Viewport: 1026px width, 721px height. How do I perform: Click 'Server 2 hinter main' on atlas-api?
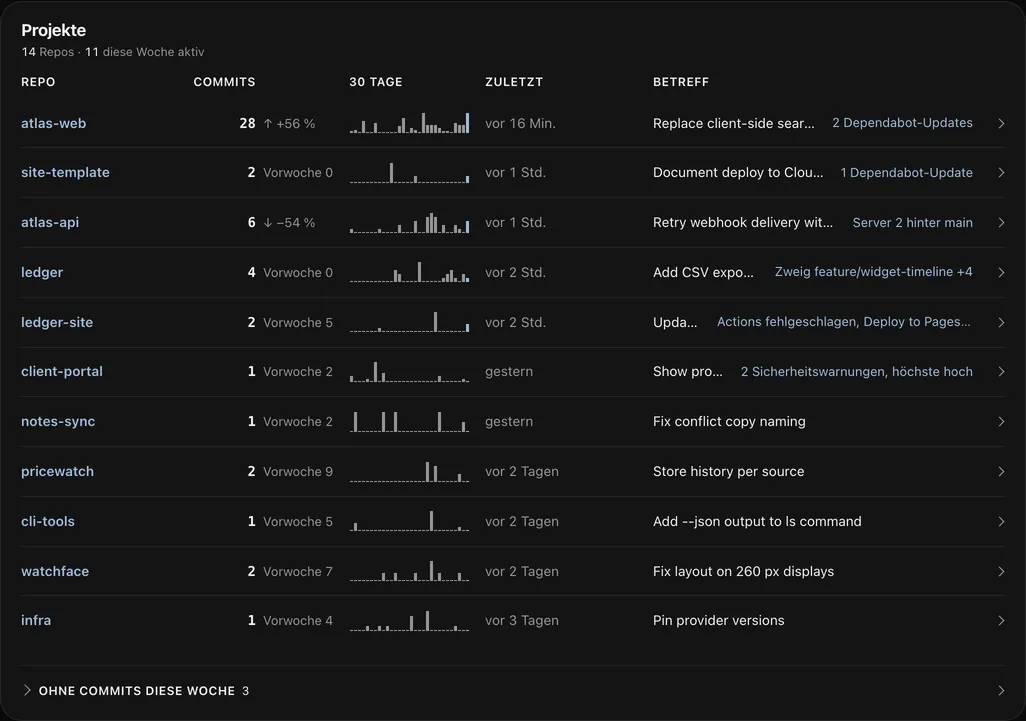coord(913,222)
